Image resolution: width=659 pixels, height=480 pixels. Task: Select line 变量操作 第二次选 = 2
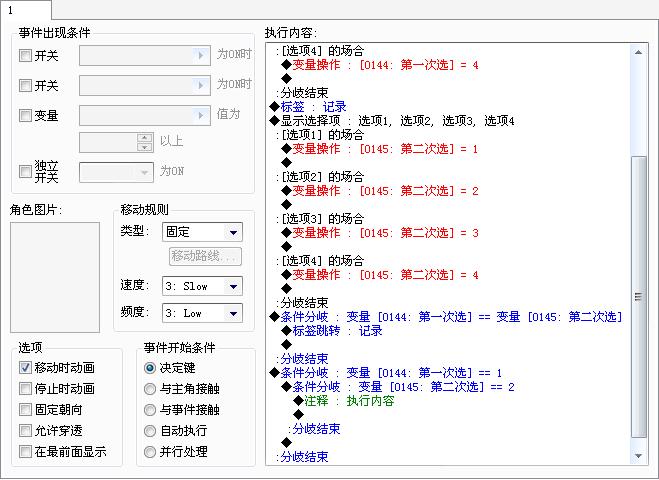tap(380, 191)
